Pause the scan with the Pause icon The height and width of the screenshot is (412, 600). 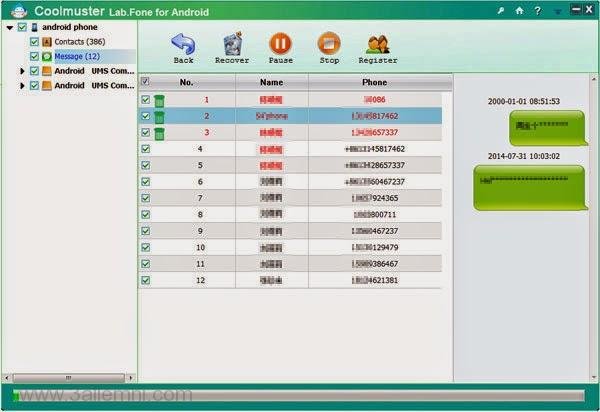coord(281,44)
